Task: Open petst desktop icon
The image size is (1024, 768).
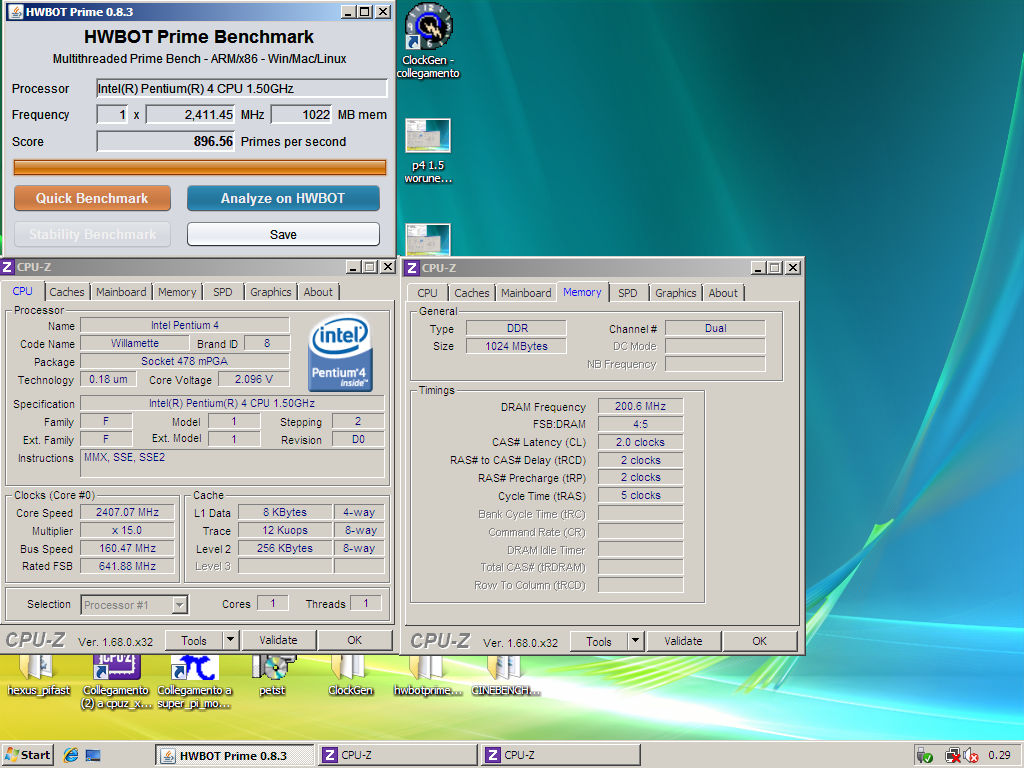Action: coord(272,675)
